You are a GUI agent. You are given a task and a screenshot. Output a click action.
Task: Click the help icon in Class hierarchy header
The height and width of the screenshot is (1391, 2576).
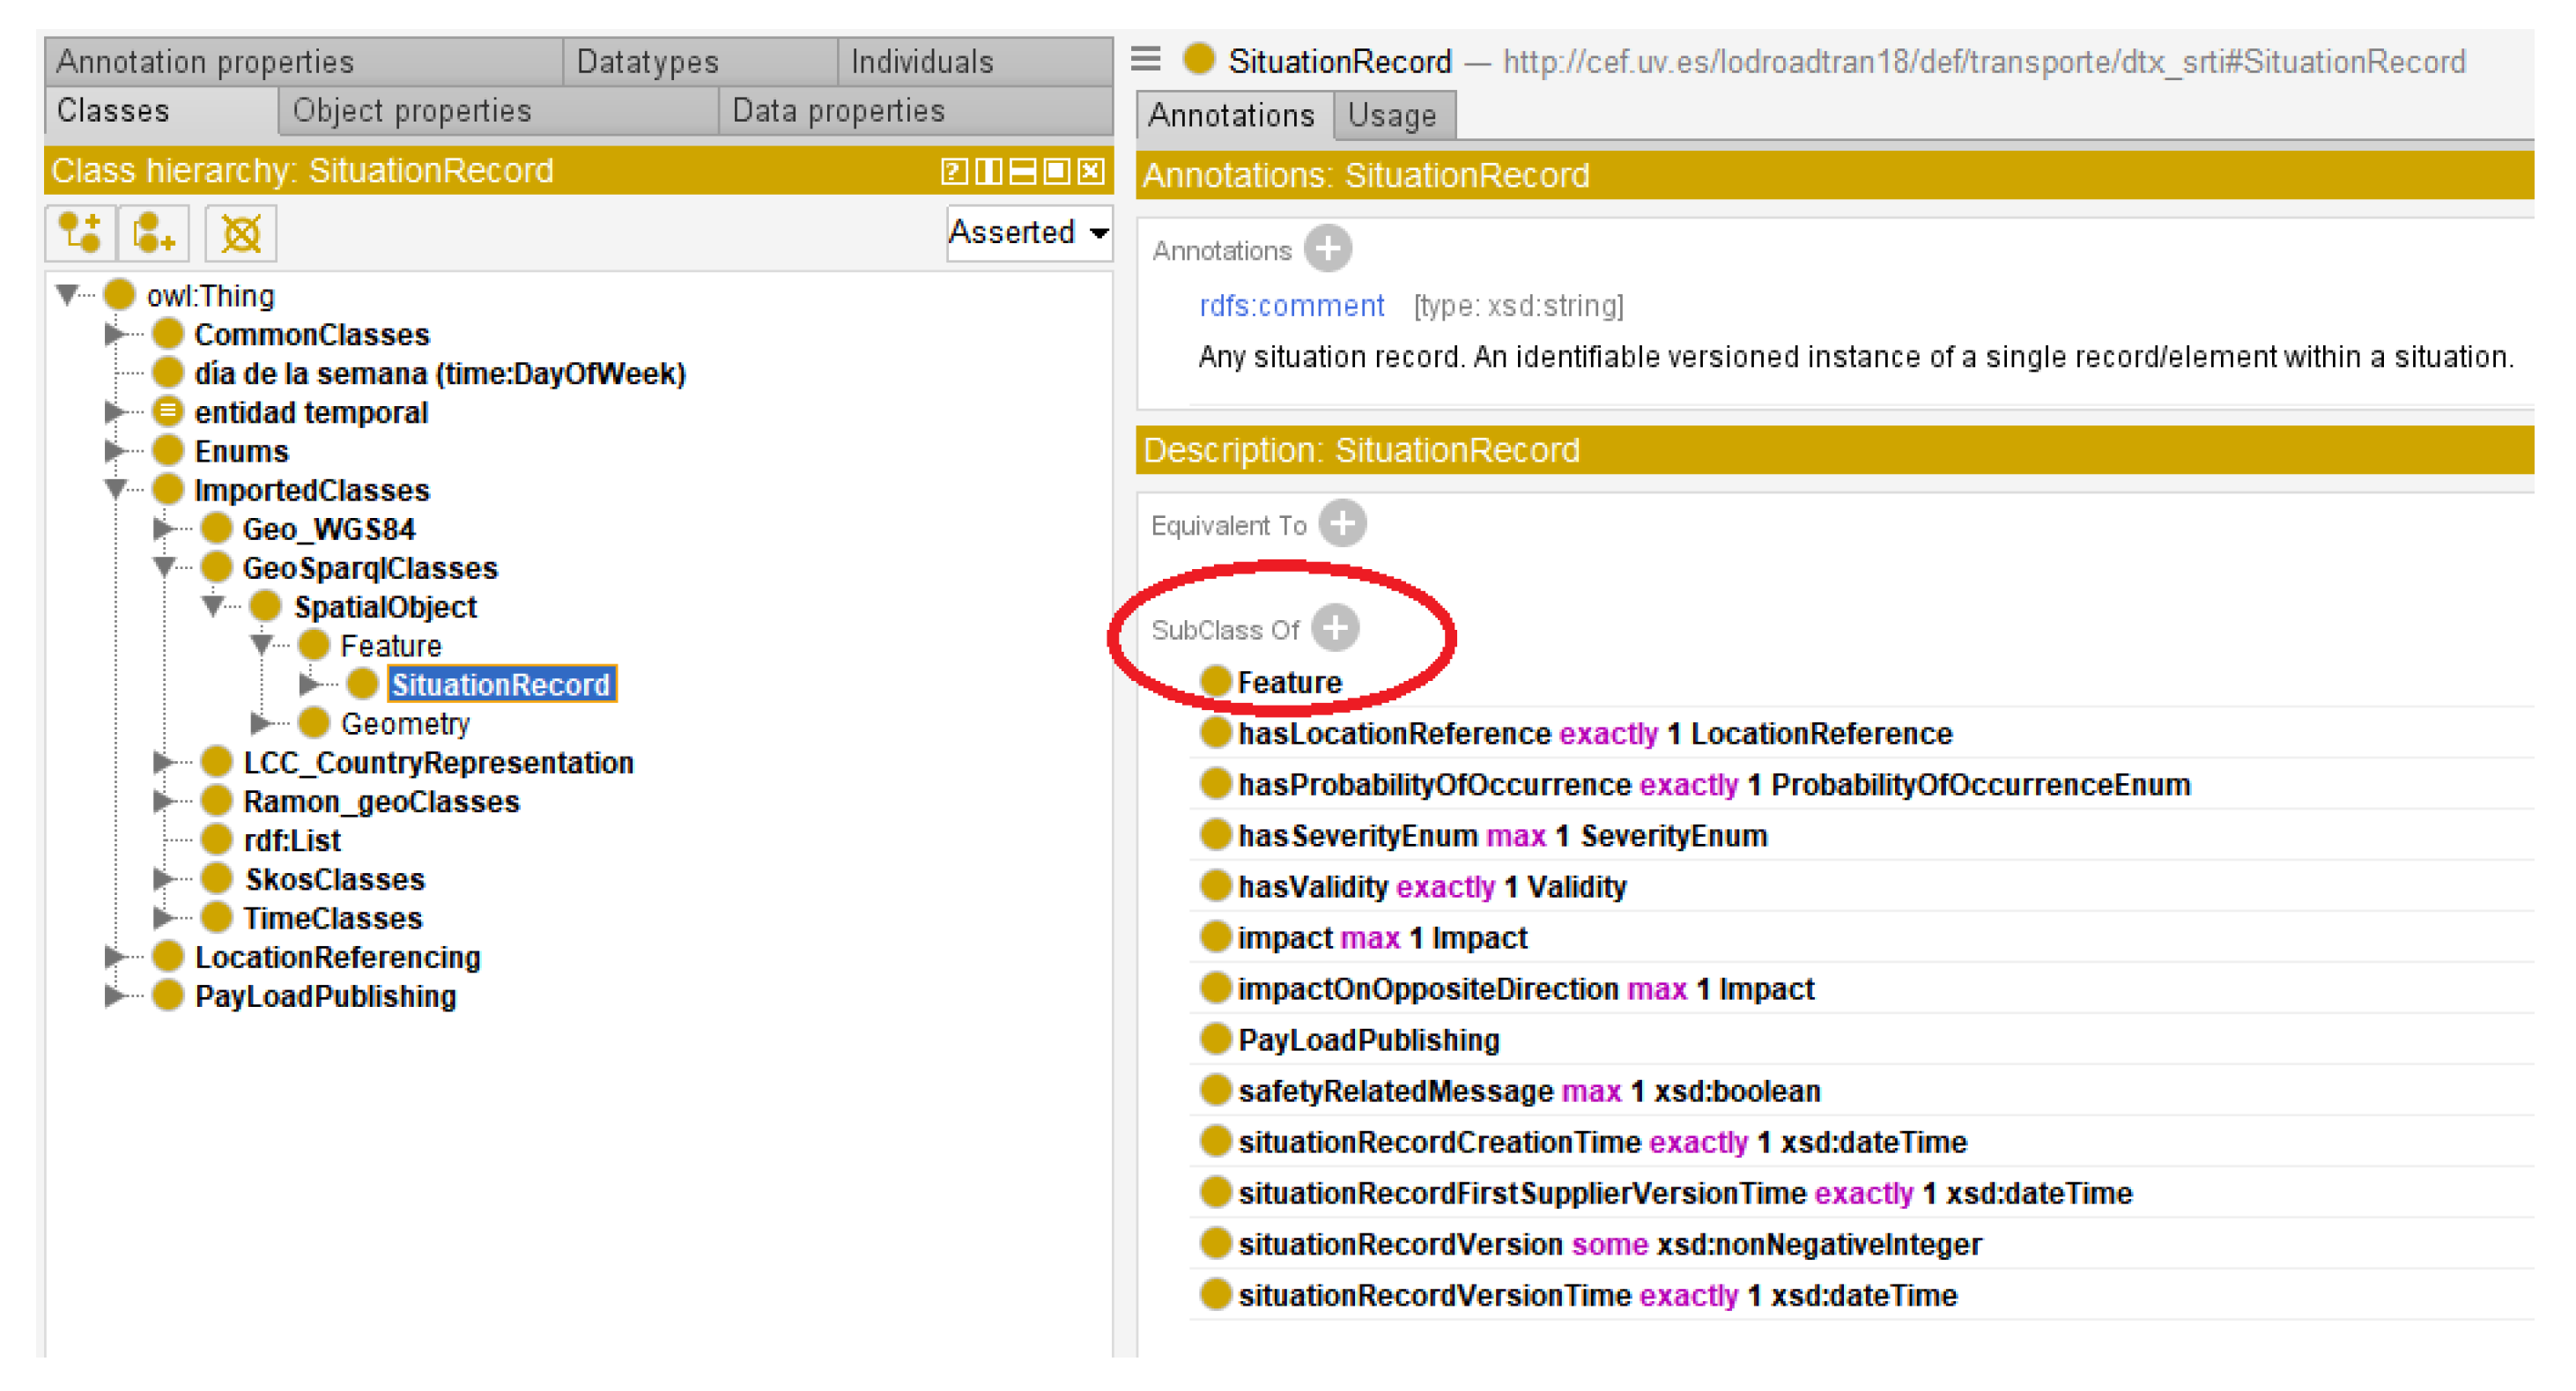[x=953, y=172]
